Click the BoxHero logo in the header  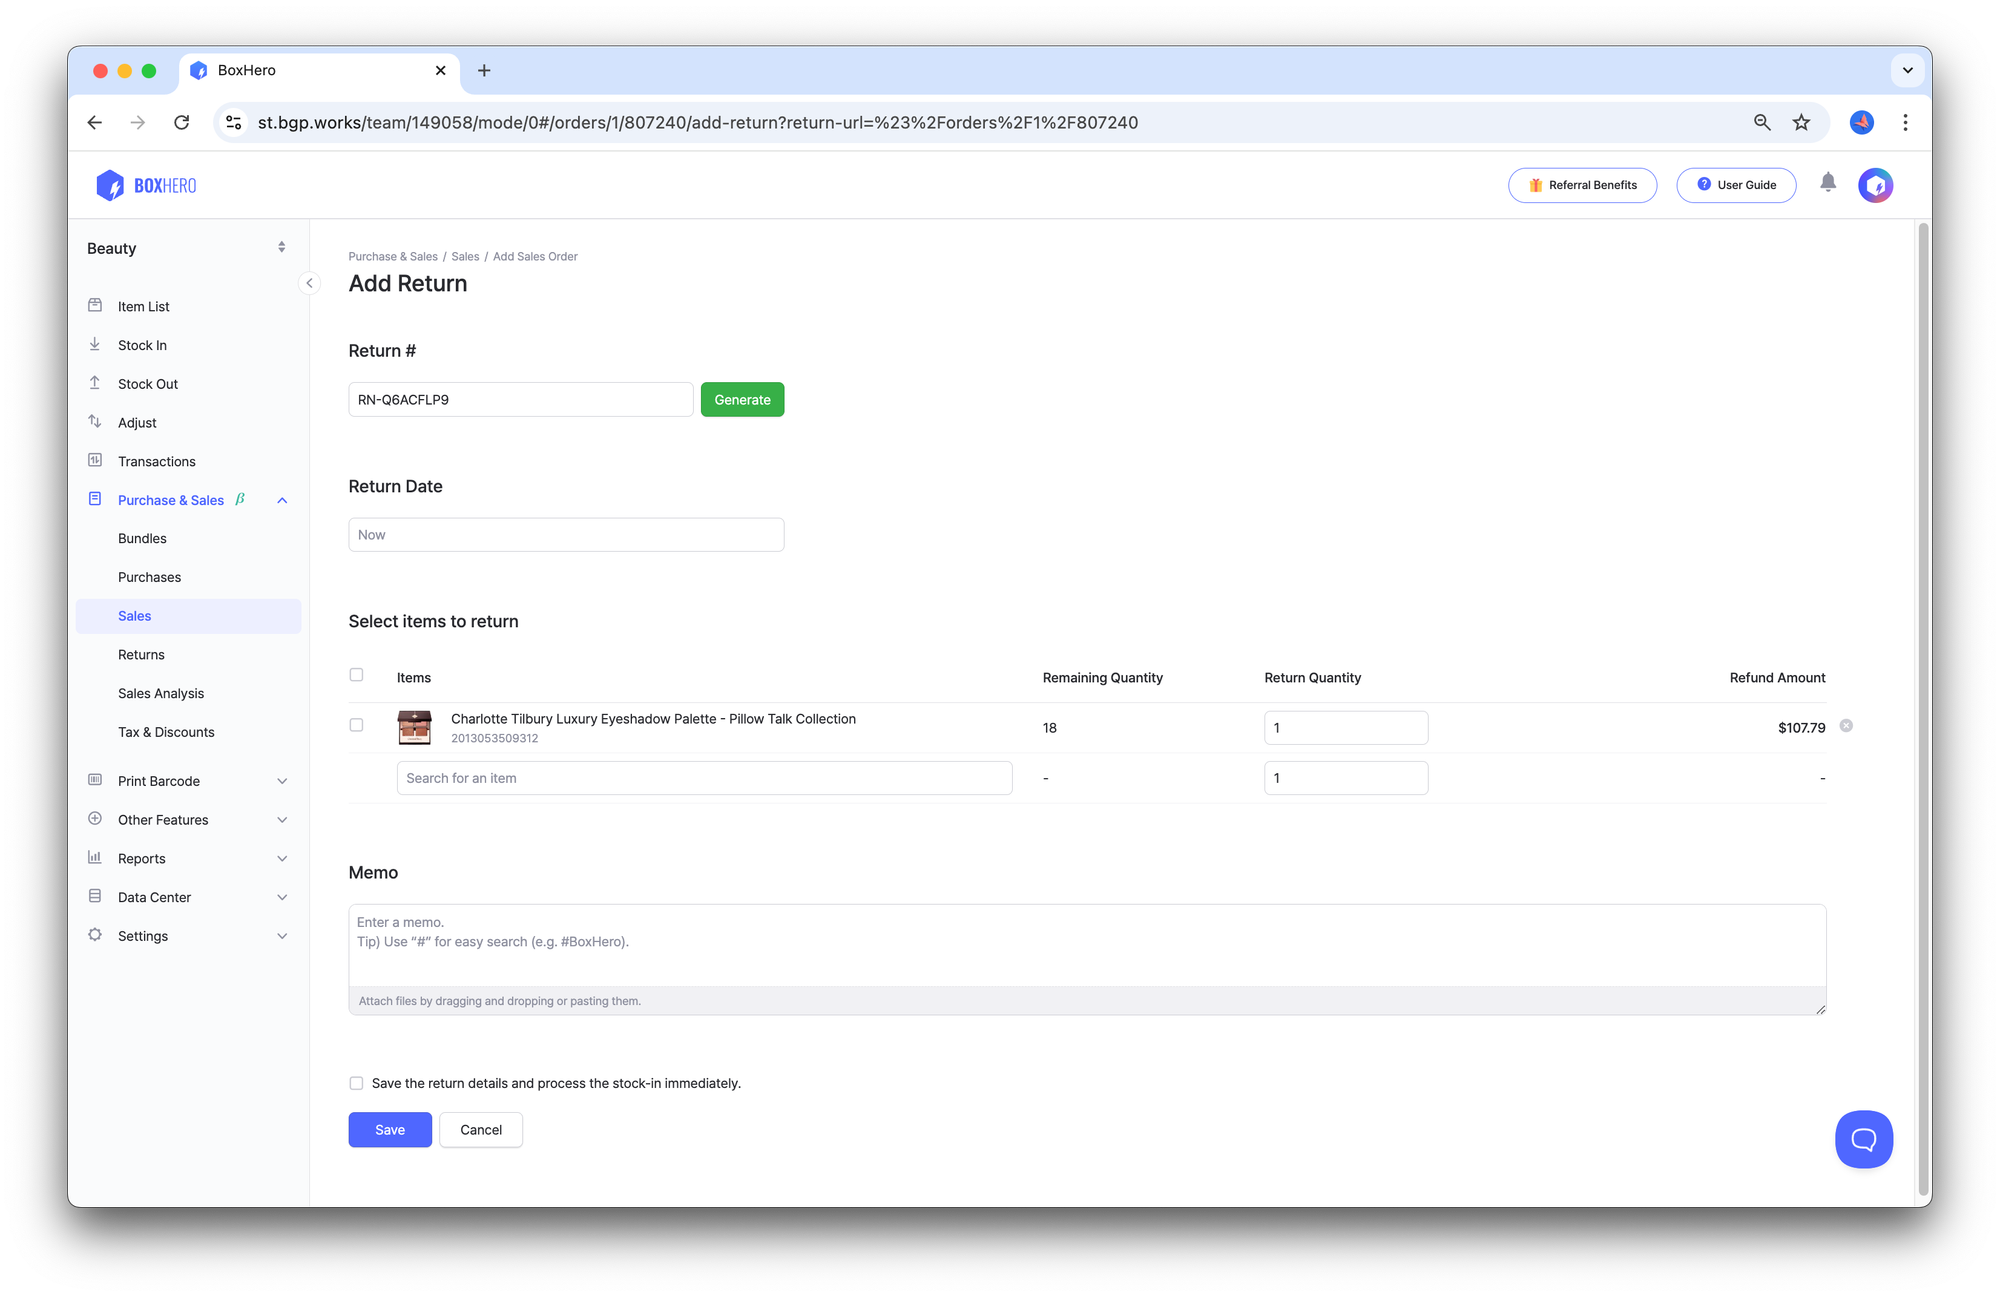(145, 185)
